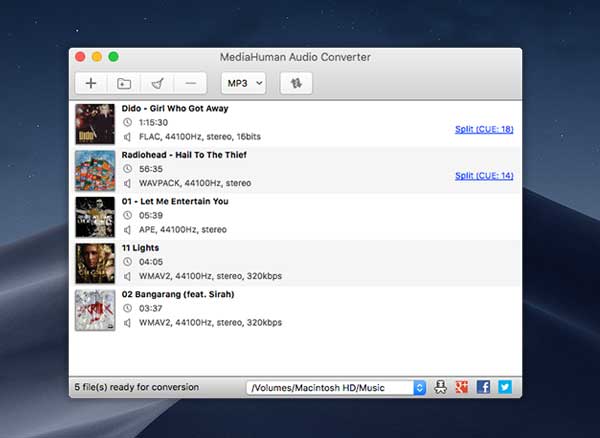This screenshot has height=438, width=600.
Task: Click the 56:35 duration text
Action: point(151,169)
